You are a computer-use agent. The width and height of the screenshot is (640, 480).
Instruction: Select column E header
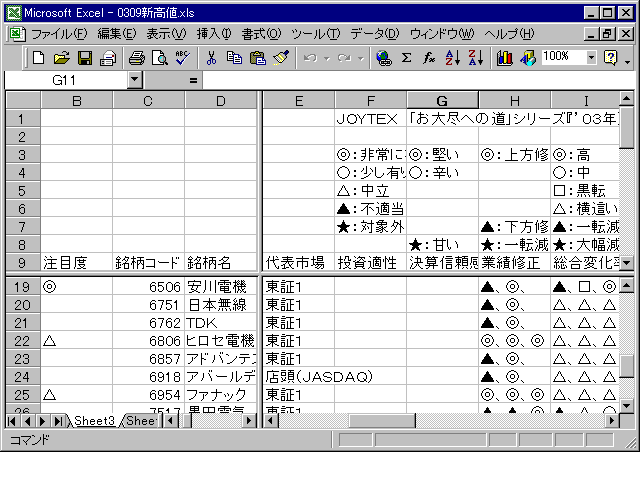pos(299,100)
